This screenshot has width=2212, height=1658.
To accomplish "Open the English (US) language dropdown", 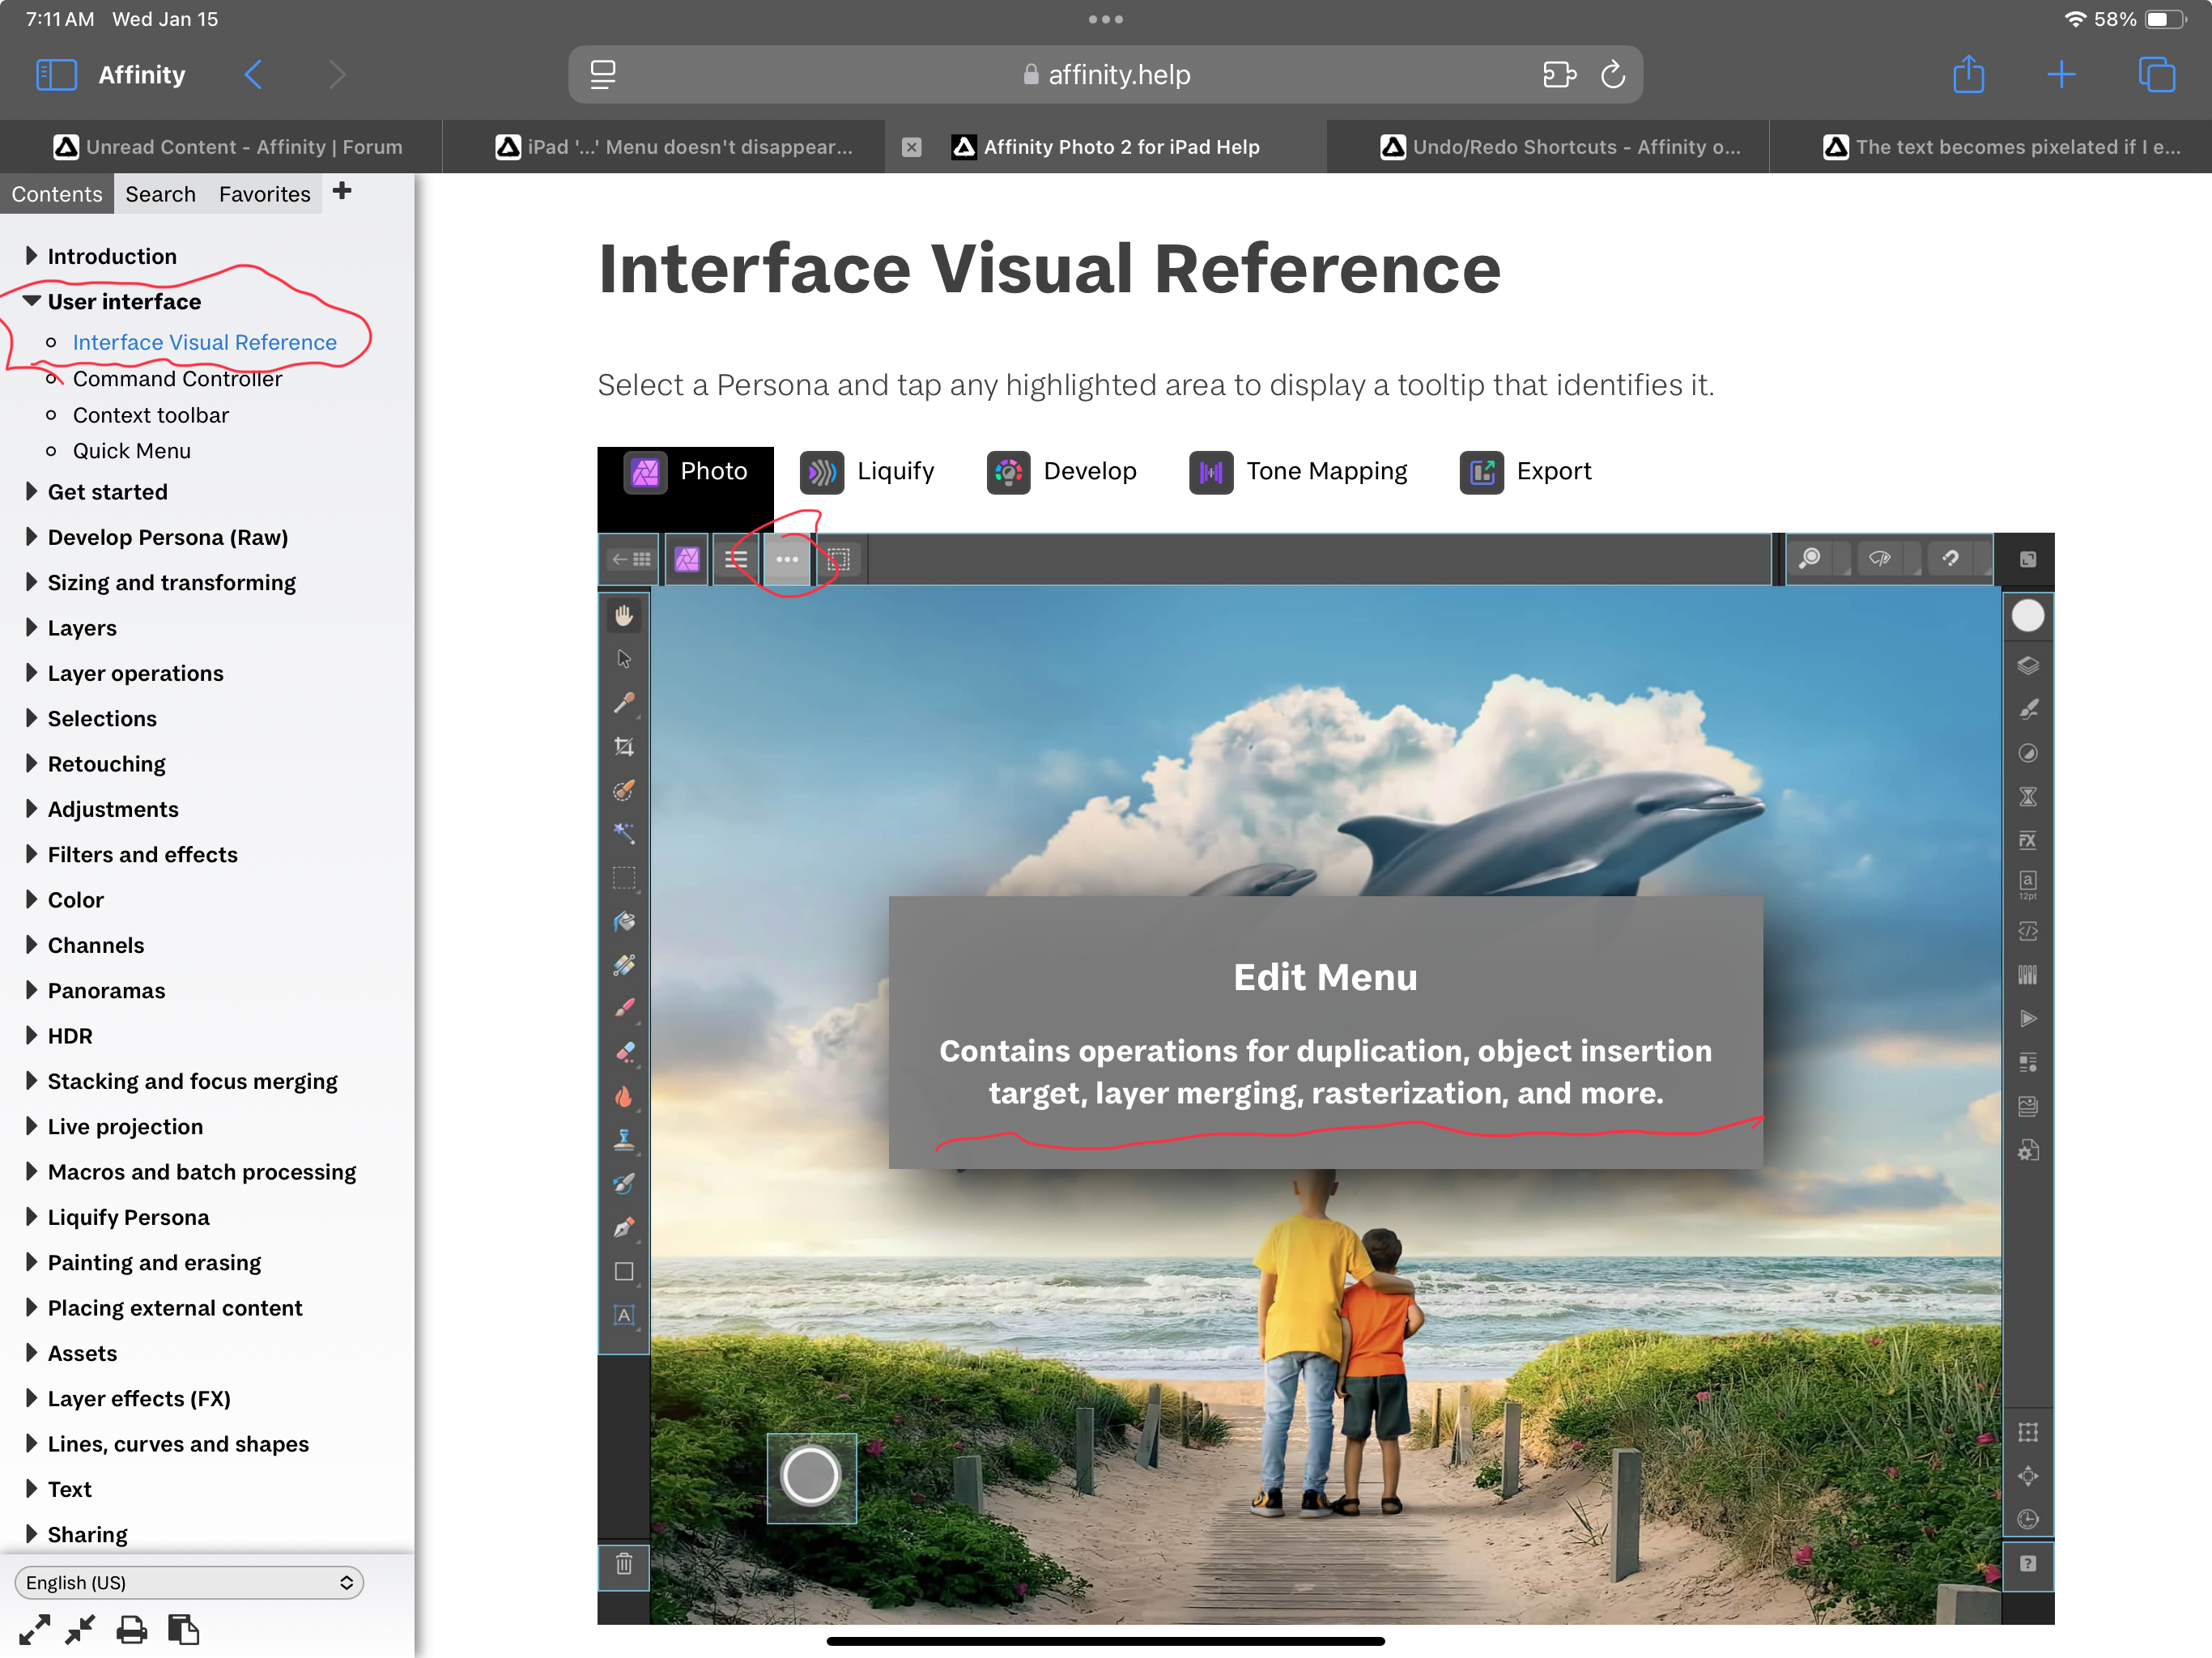I will [x=189, y=1582].
